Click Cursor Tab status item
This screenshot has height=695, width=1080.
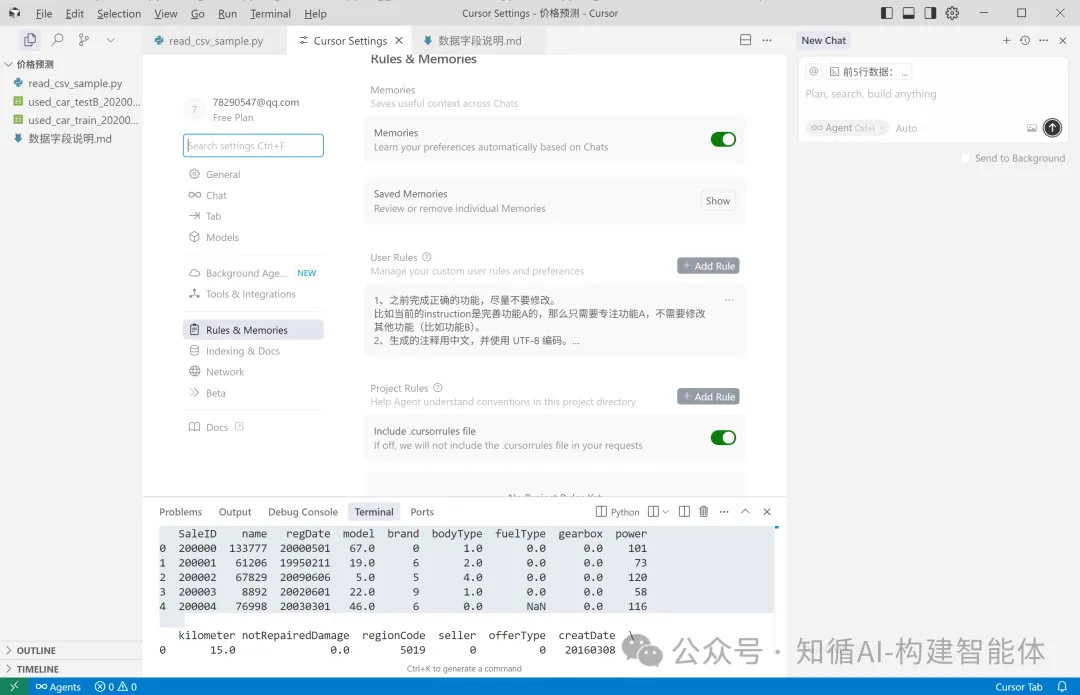pos(1018,687)
